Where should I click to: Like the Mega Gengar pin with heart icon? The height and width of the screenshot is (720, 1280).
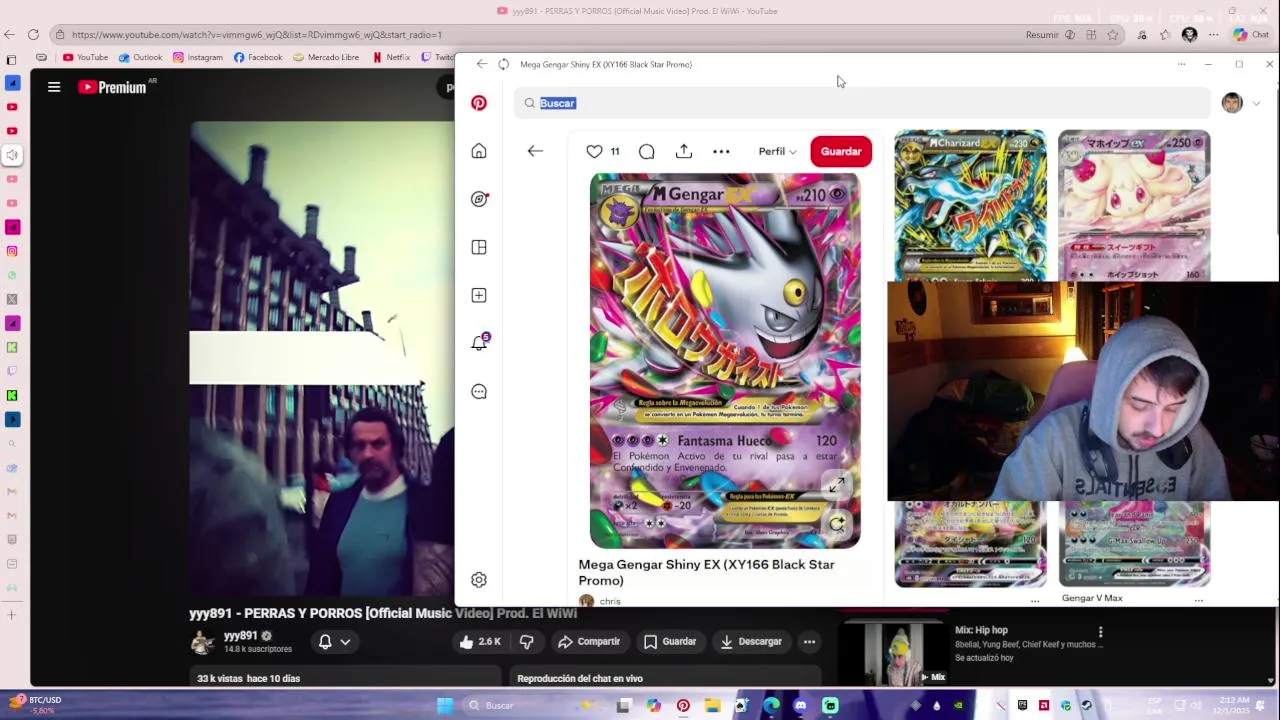[x=594, y=151]
